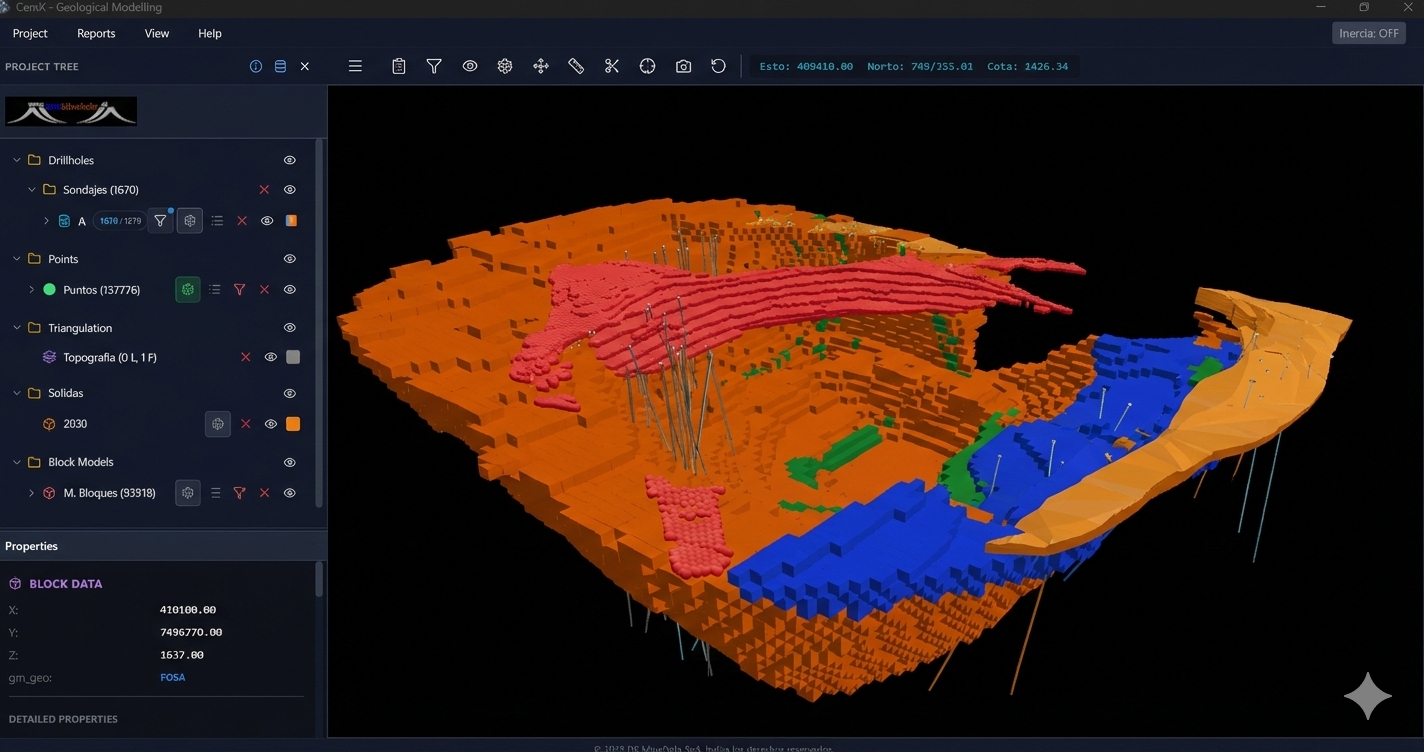1424x752 pixels.
Task: Toggle visibility of Puntos (137776)
Action: [x=289, y=290]
